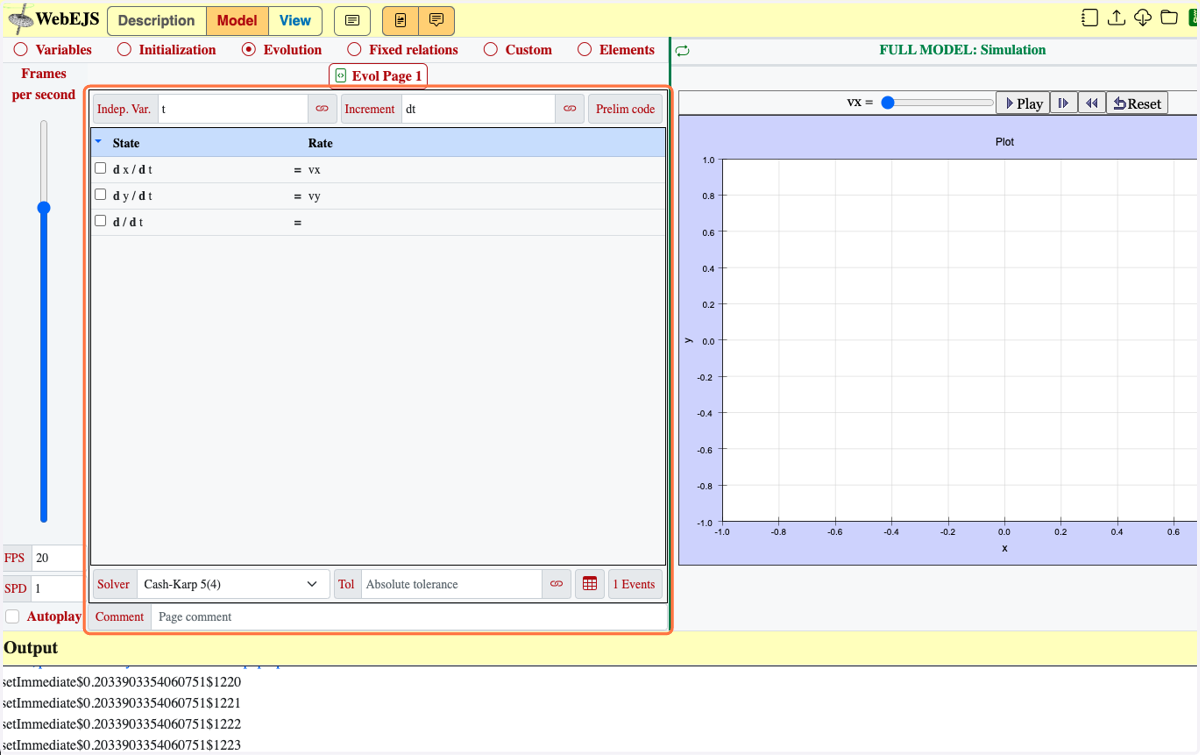Click the Tol label button
The width and height of the screenshot is (1200, 755).
pos(346,584)
